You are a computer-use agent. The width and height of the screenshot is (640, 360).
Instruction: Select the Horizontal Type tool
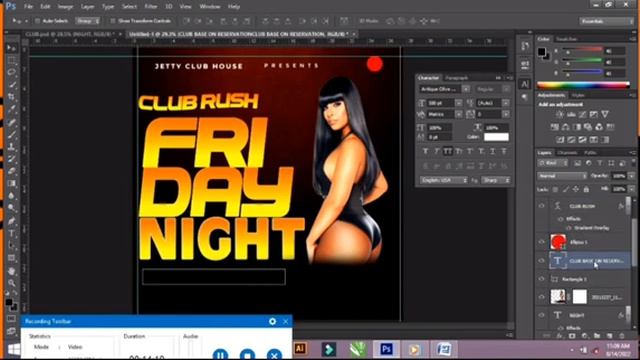(x=11, y=233)
